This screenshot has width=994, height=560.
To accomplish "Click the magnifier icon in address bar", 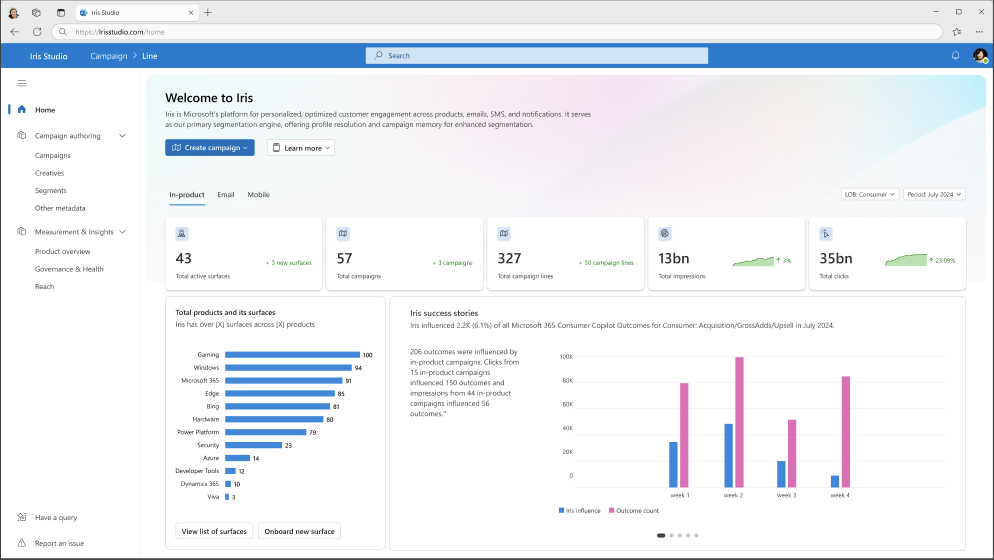I will [x=63, y=32].
